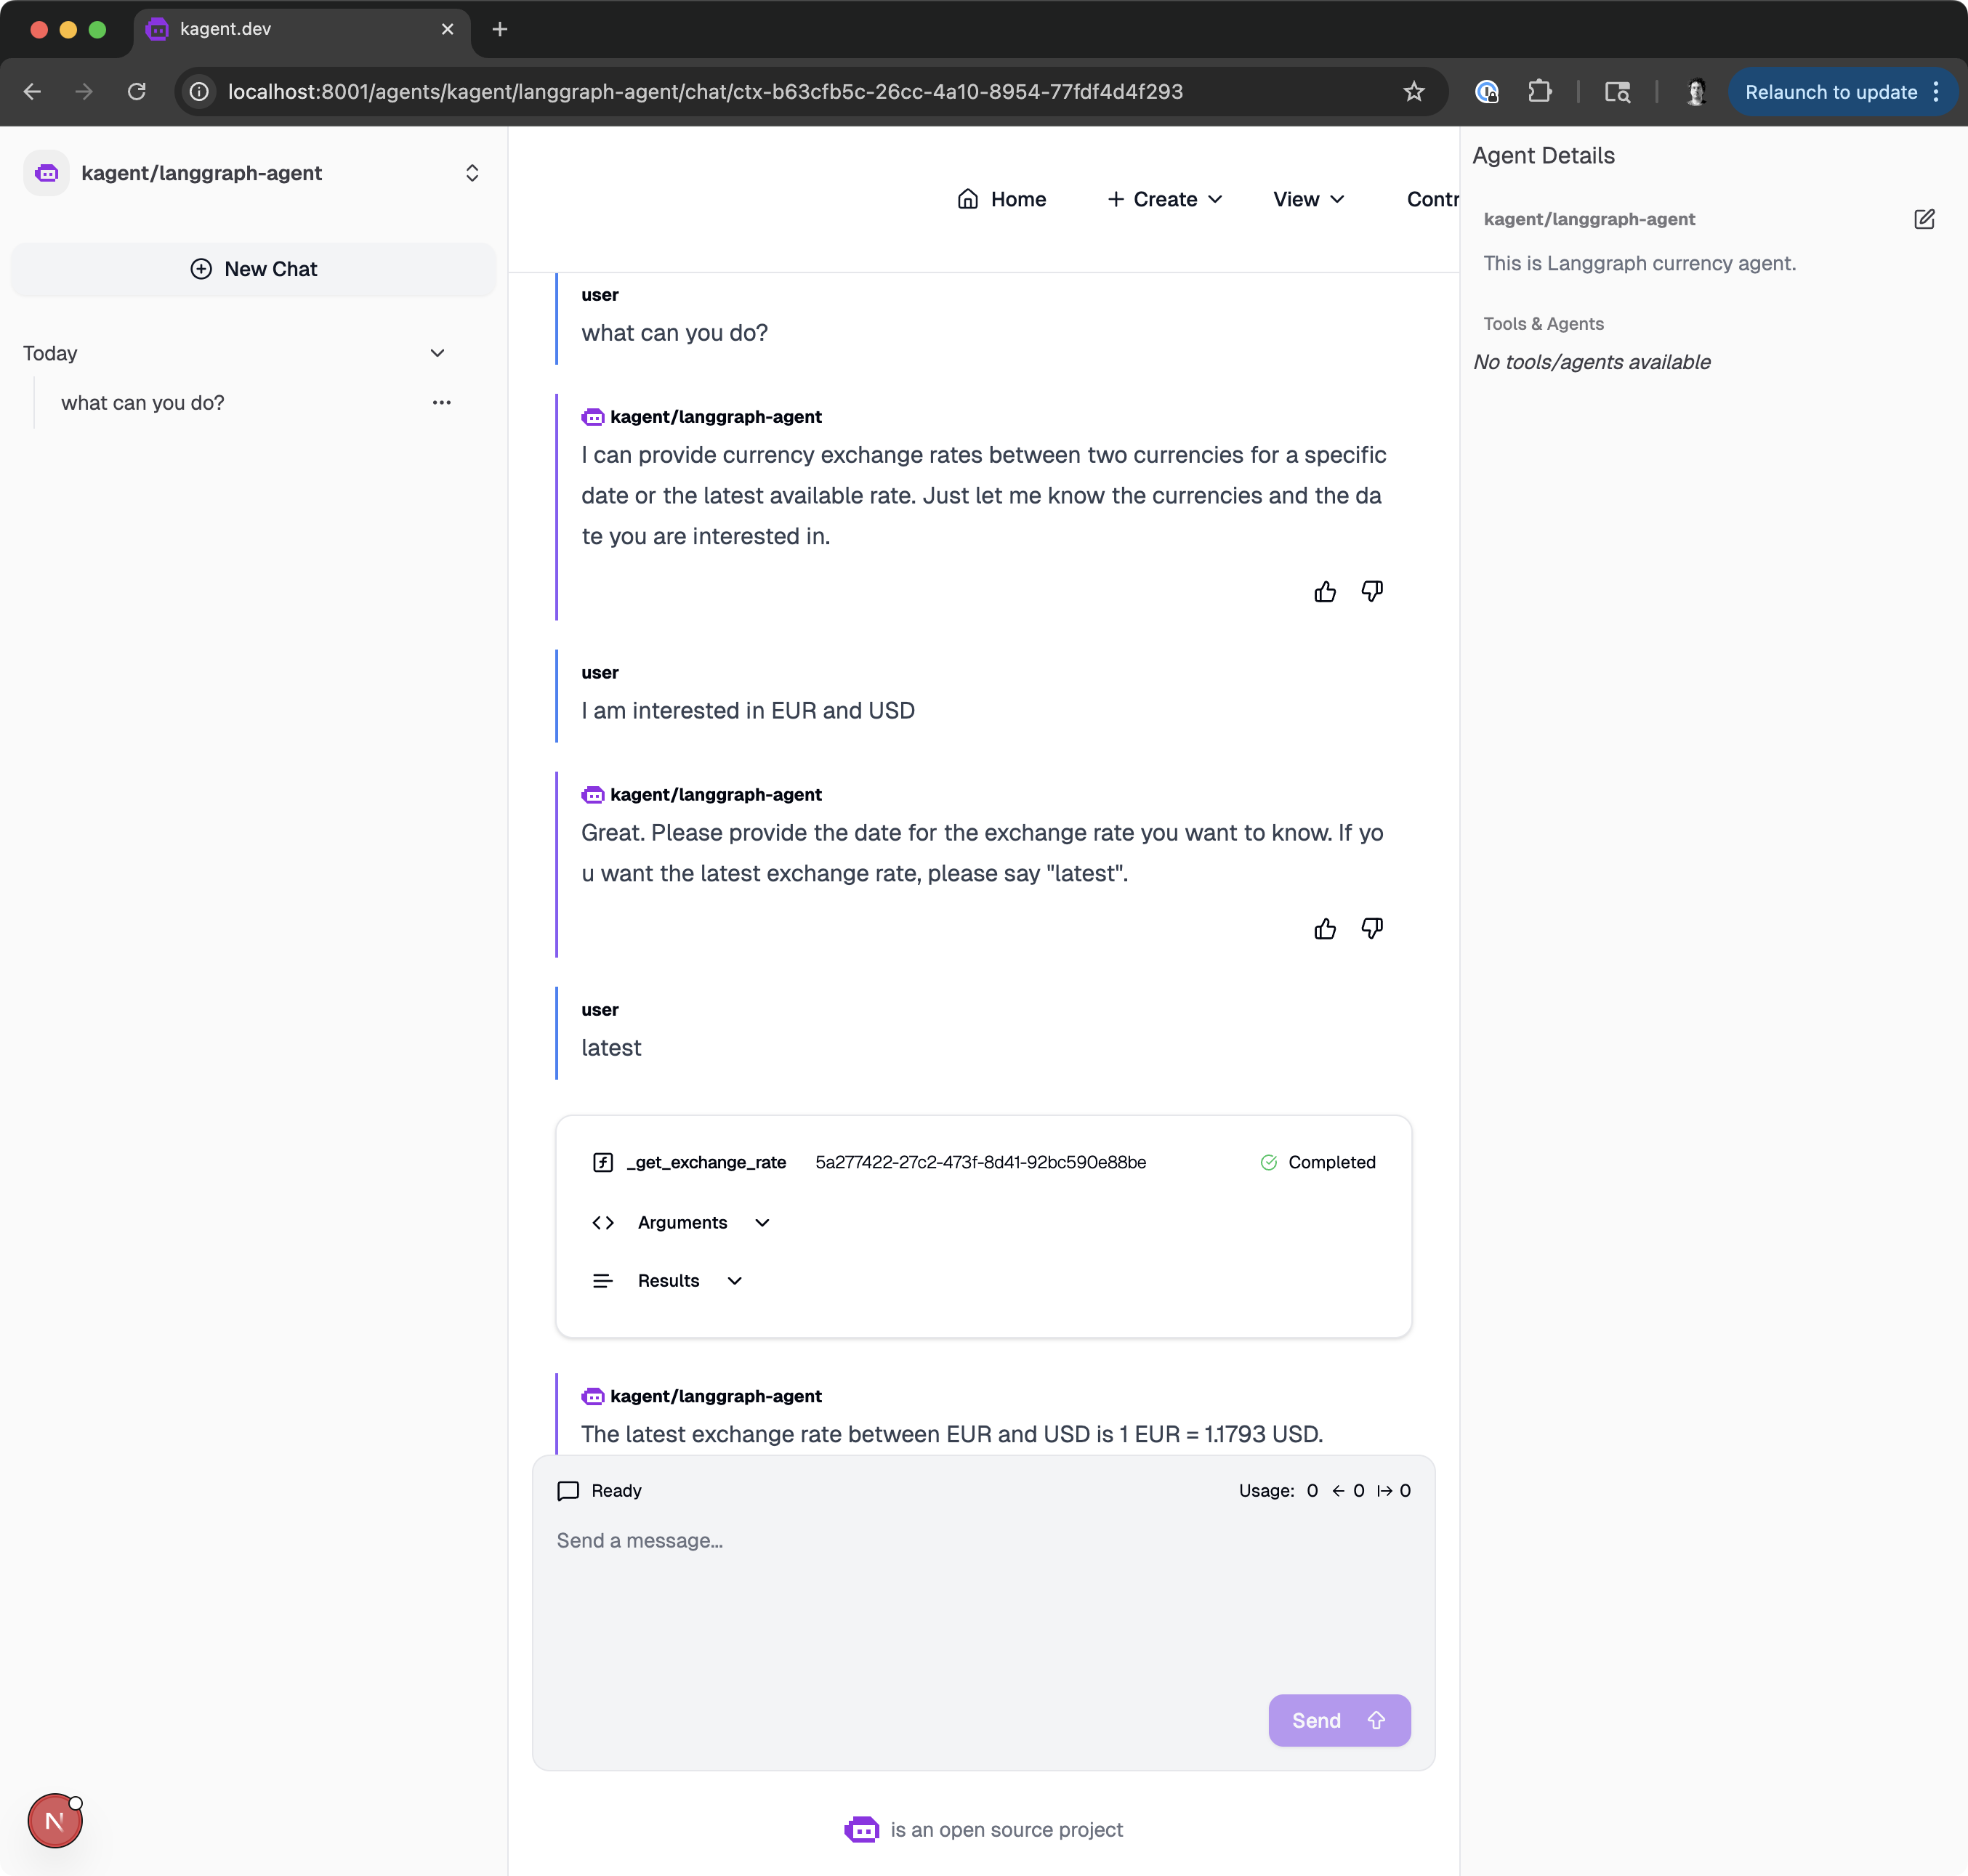1968x1876 pixels.
Task: Open three-dot menu for chat entry
Action: (441, 403)
